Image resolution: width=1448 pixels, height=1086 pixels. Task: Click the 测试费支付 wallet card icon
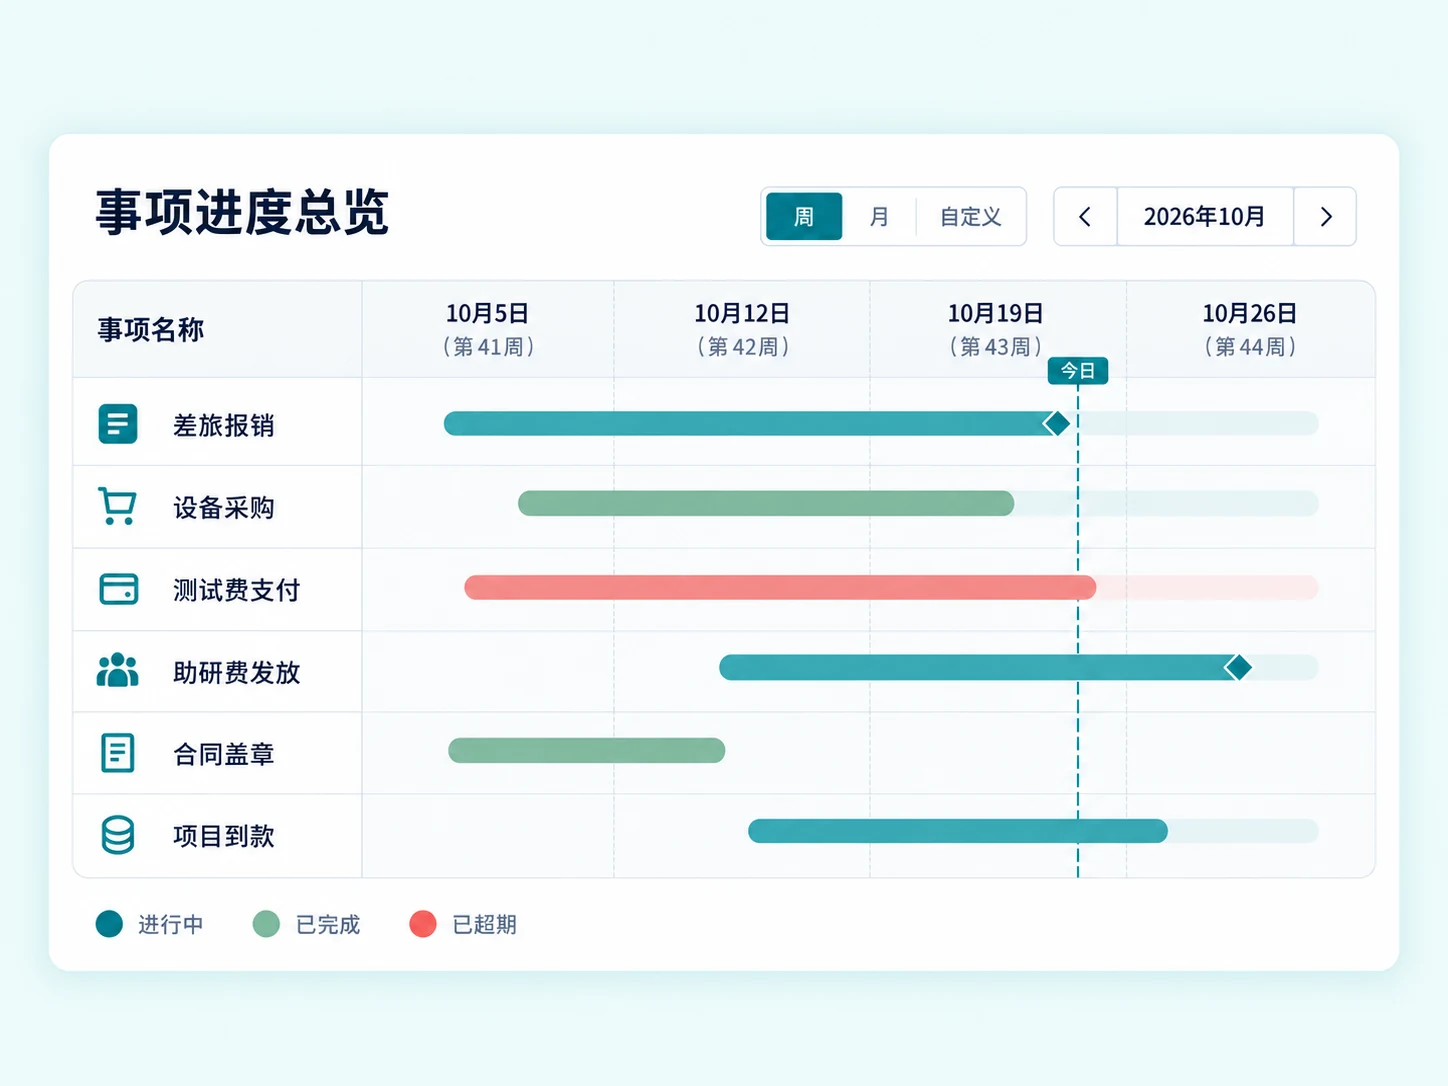pyautogui.click(x=118, y=589)
